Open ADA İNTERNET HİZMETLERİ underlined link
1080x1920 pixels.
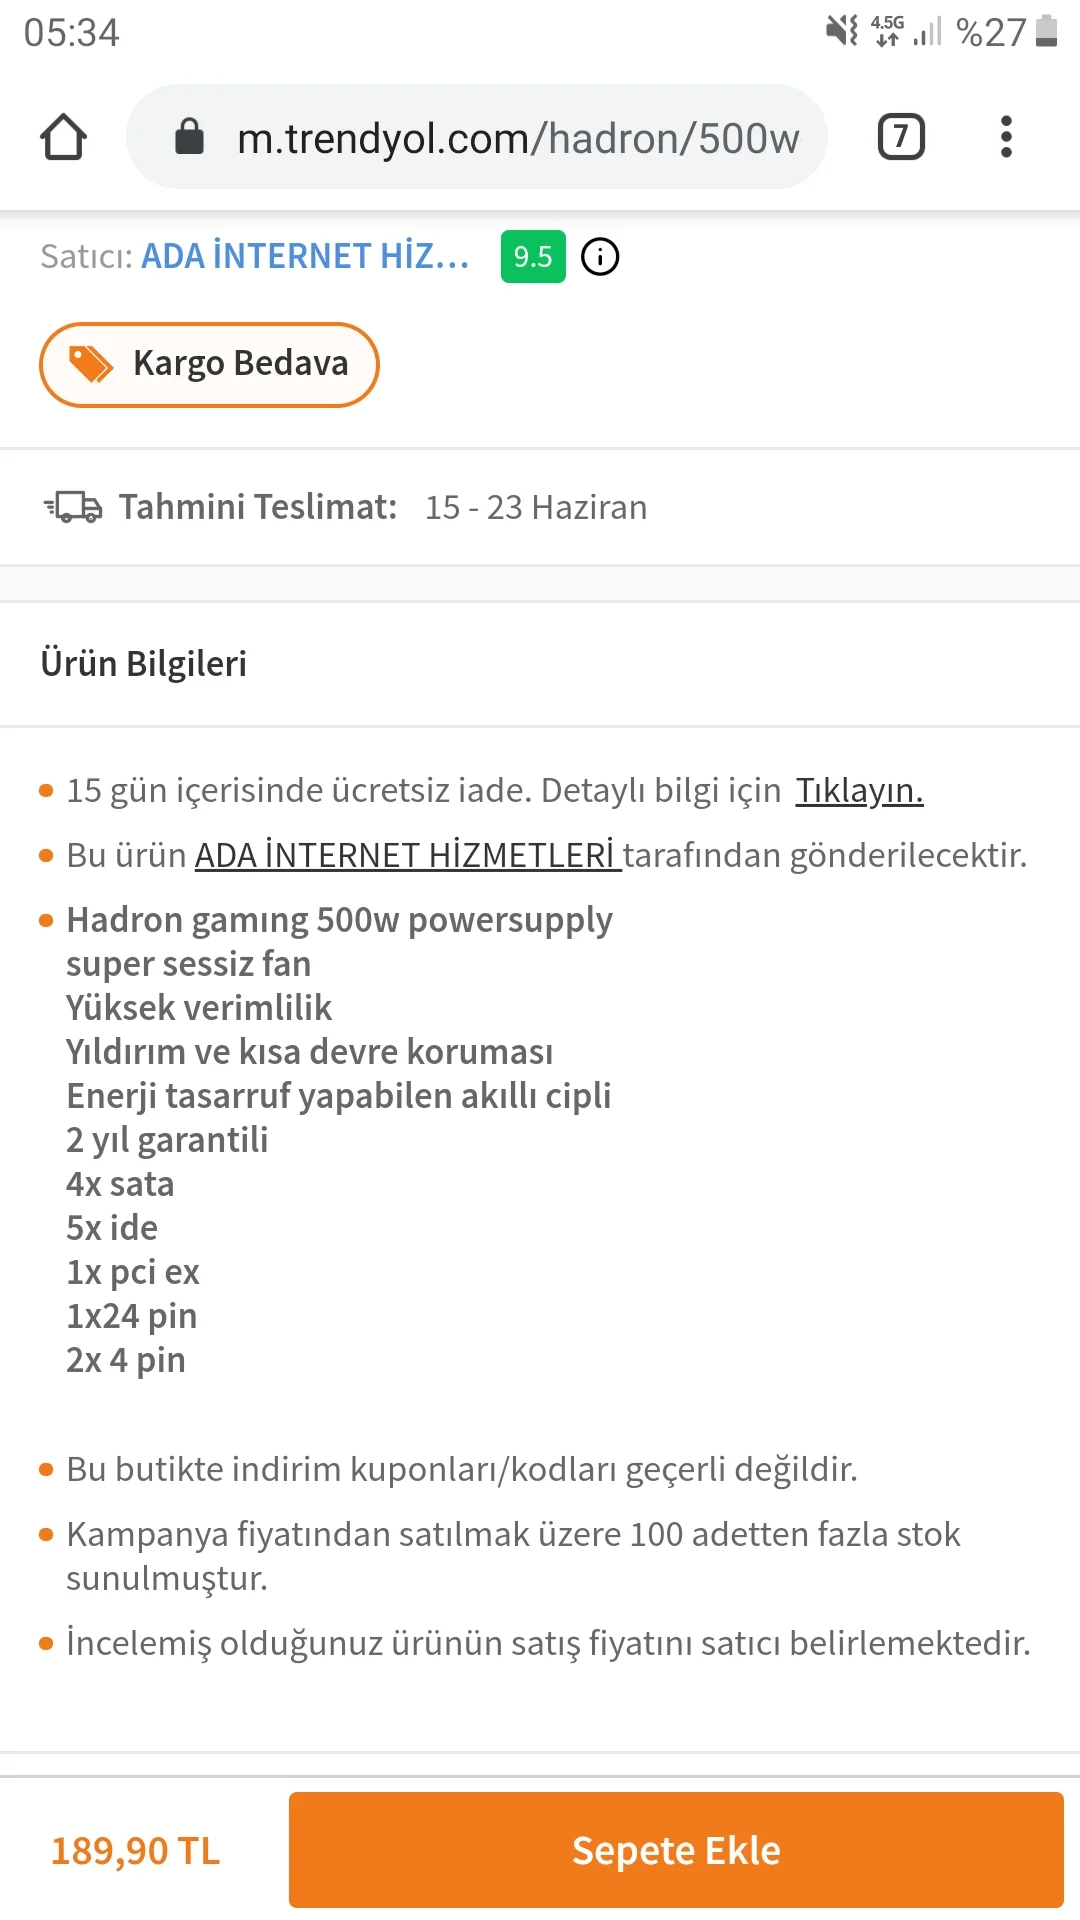pyautogui.click(x=407, y=856)
